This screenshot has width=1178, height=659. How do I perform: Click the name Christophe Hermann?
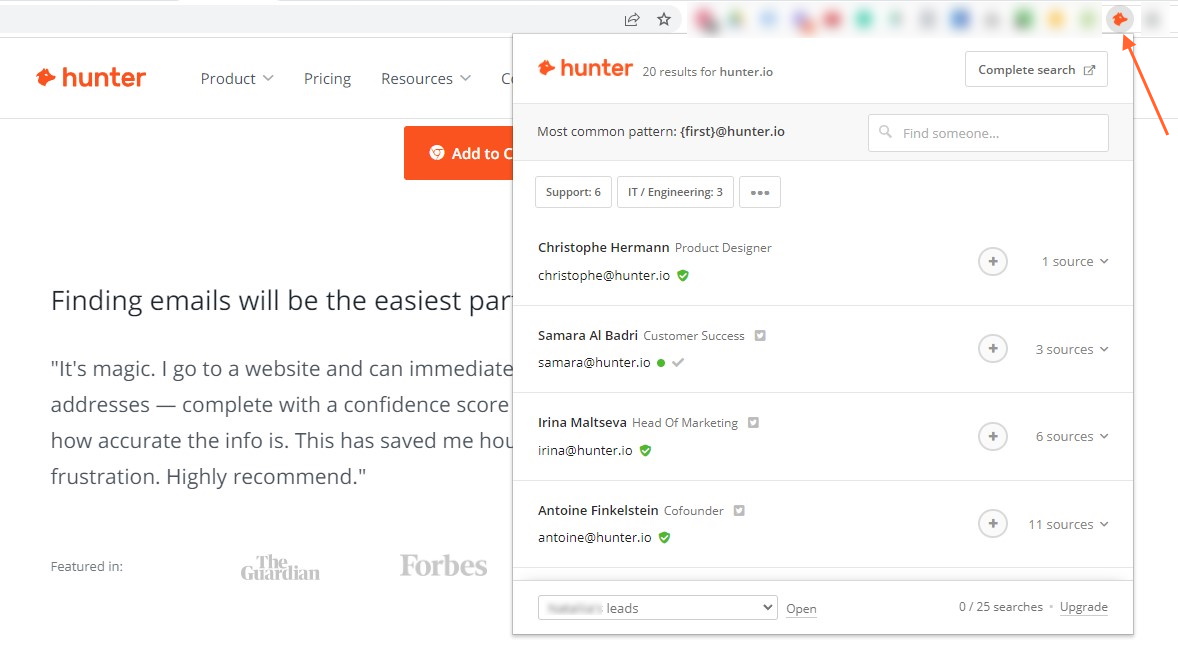click(x=603, y=247)
